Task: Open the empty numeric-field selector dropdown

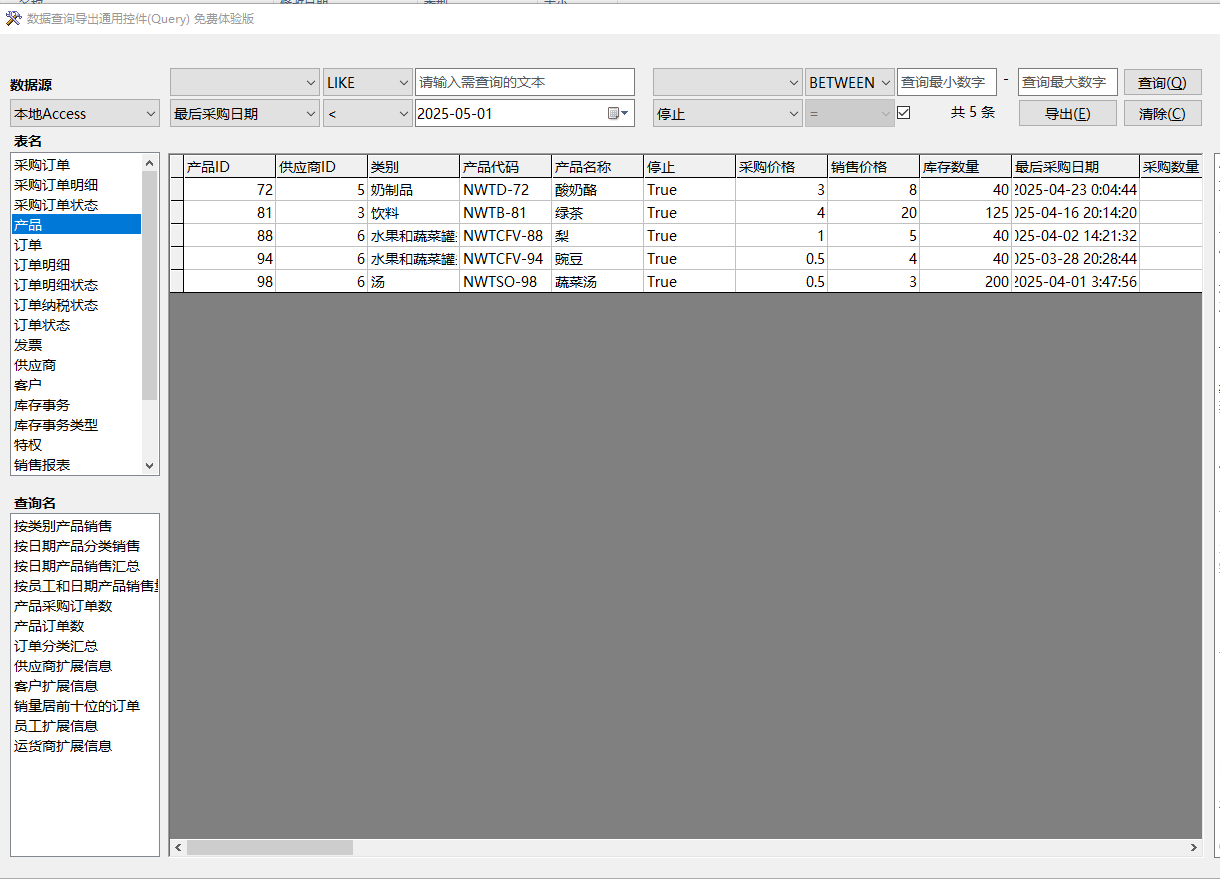Action: (727, 82)
